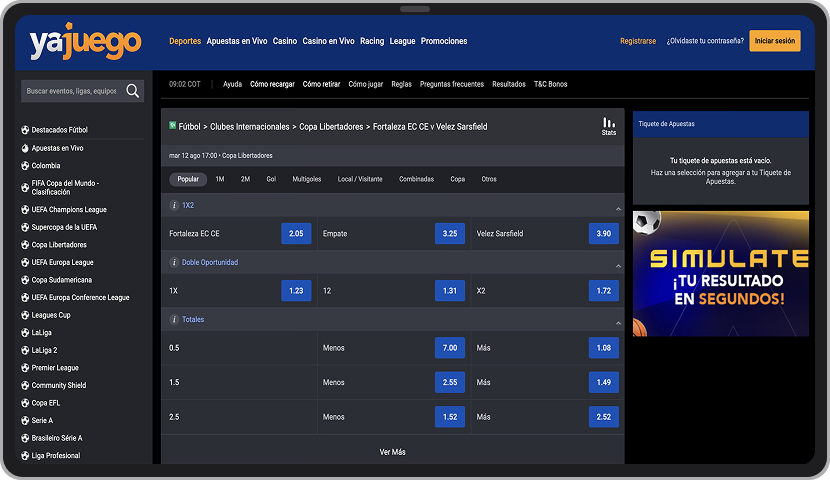Viewport: 830px width, 480px height.
Task: Click the ball icon beside UEFA Champions League
Action: (25, 210)
